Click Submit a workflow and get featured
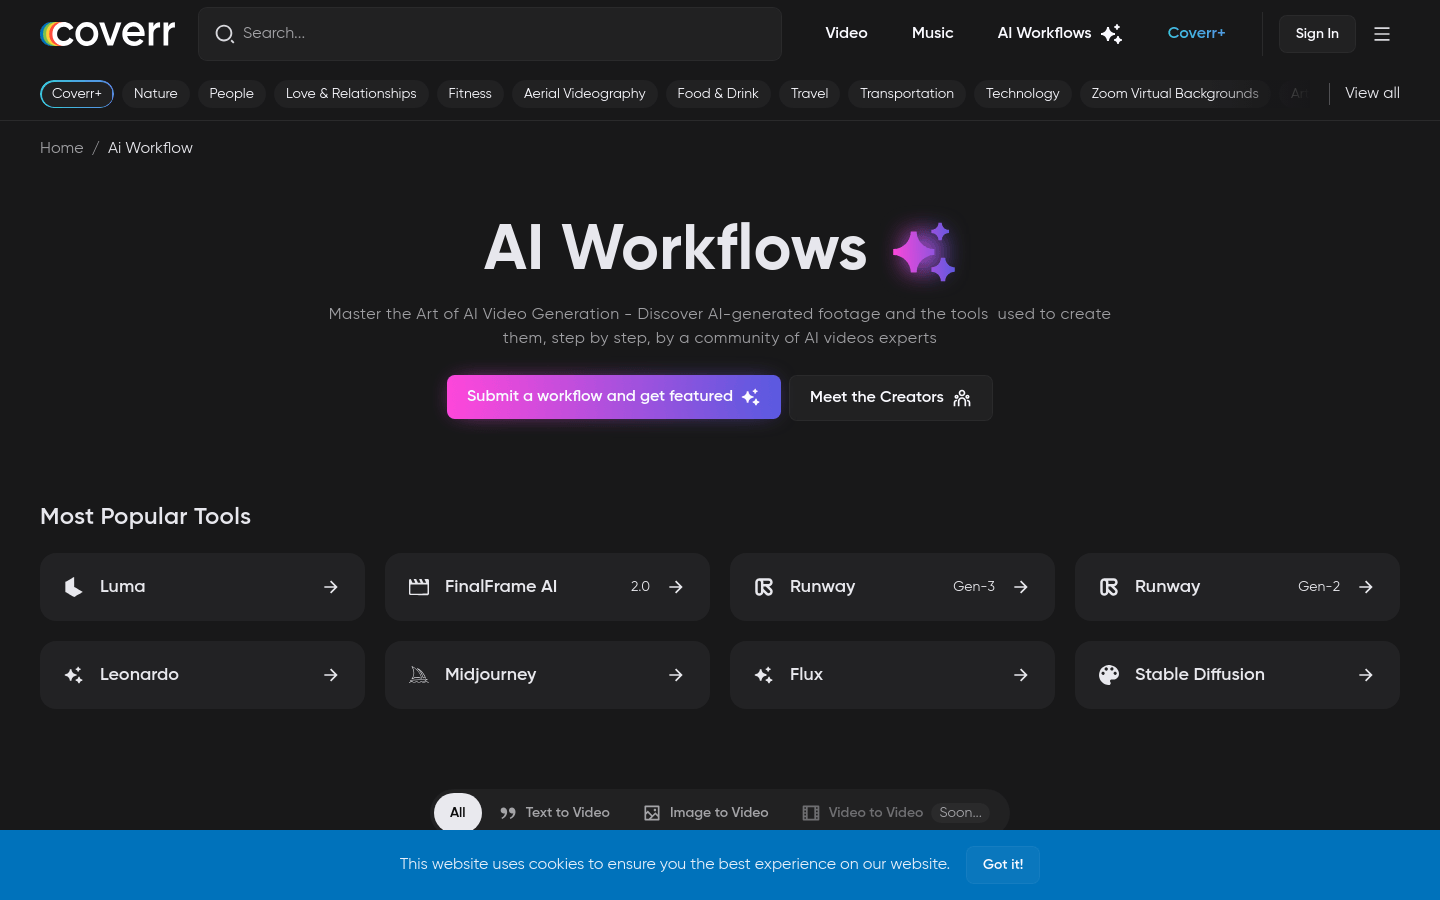The height and width of the screenshot is (900, 1440). pyautogui.click(x=614, y=397)
